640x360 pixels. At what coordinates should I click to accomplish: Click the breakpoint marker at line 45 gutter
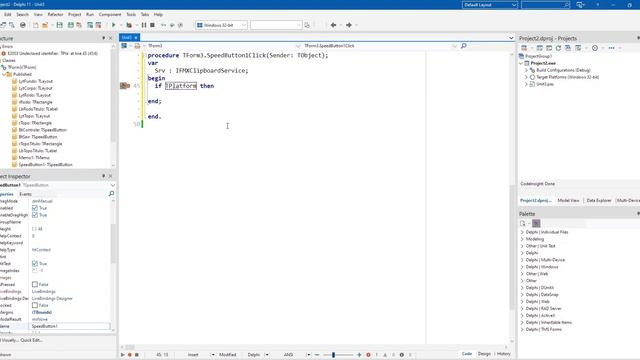124,86
